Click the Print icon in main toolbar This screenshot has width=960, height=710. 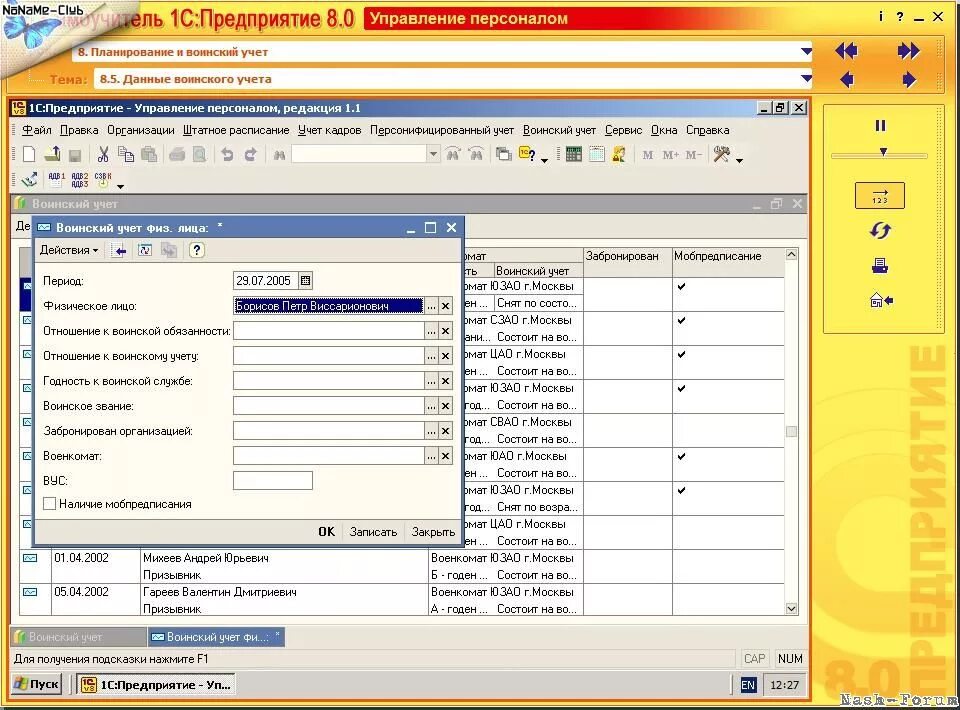[x=177, y=155]
